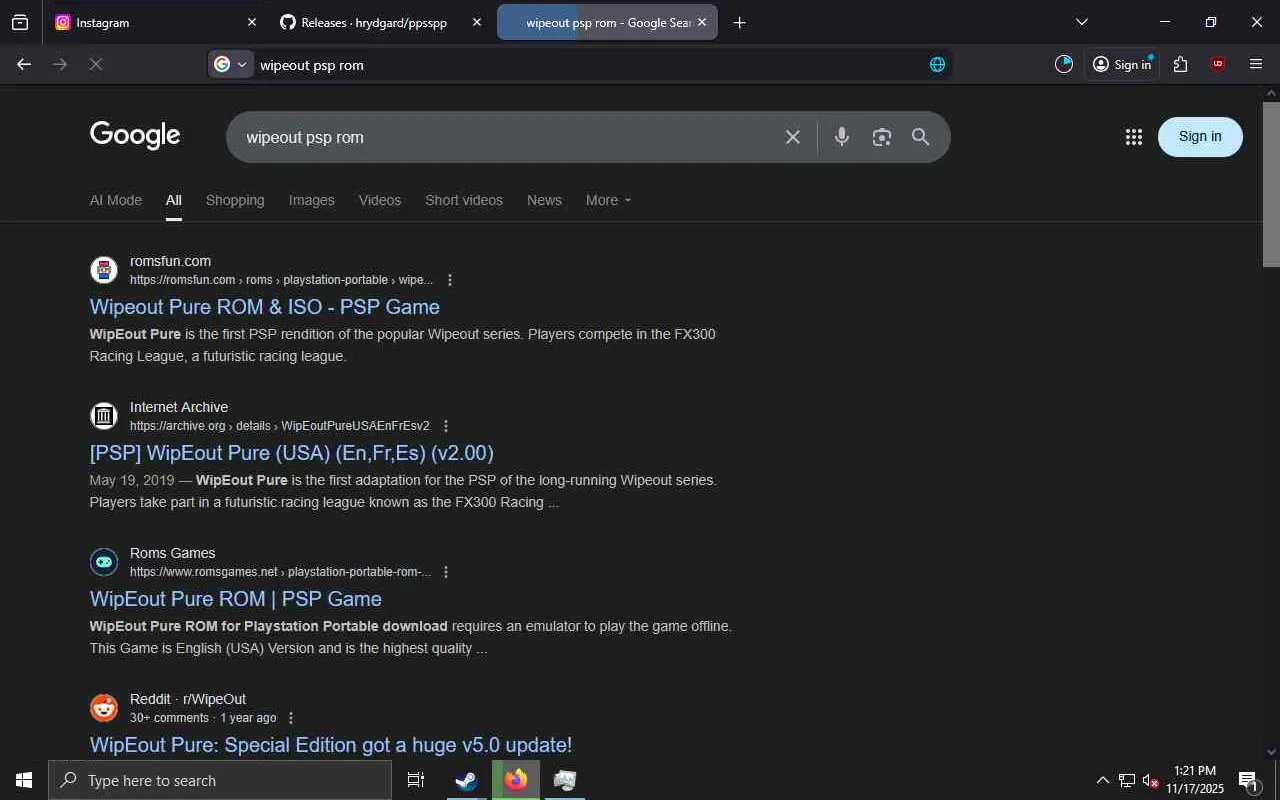This screenshot has width=1280, height=800.
Task: Select the Images search tab
Action: point(312,200)
